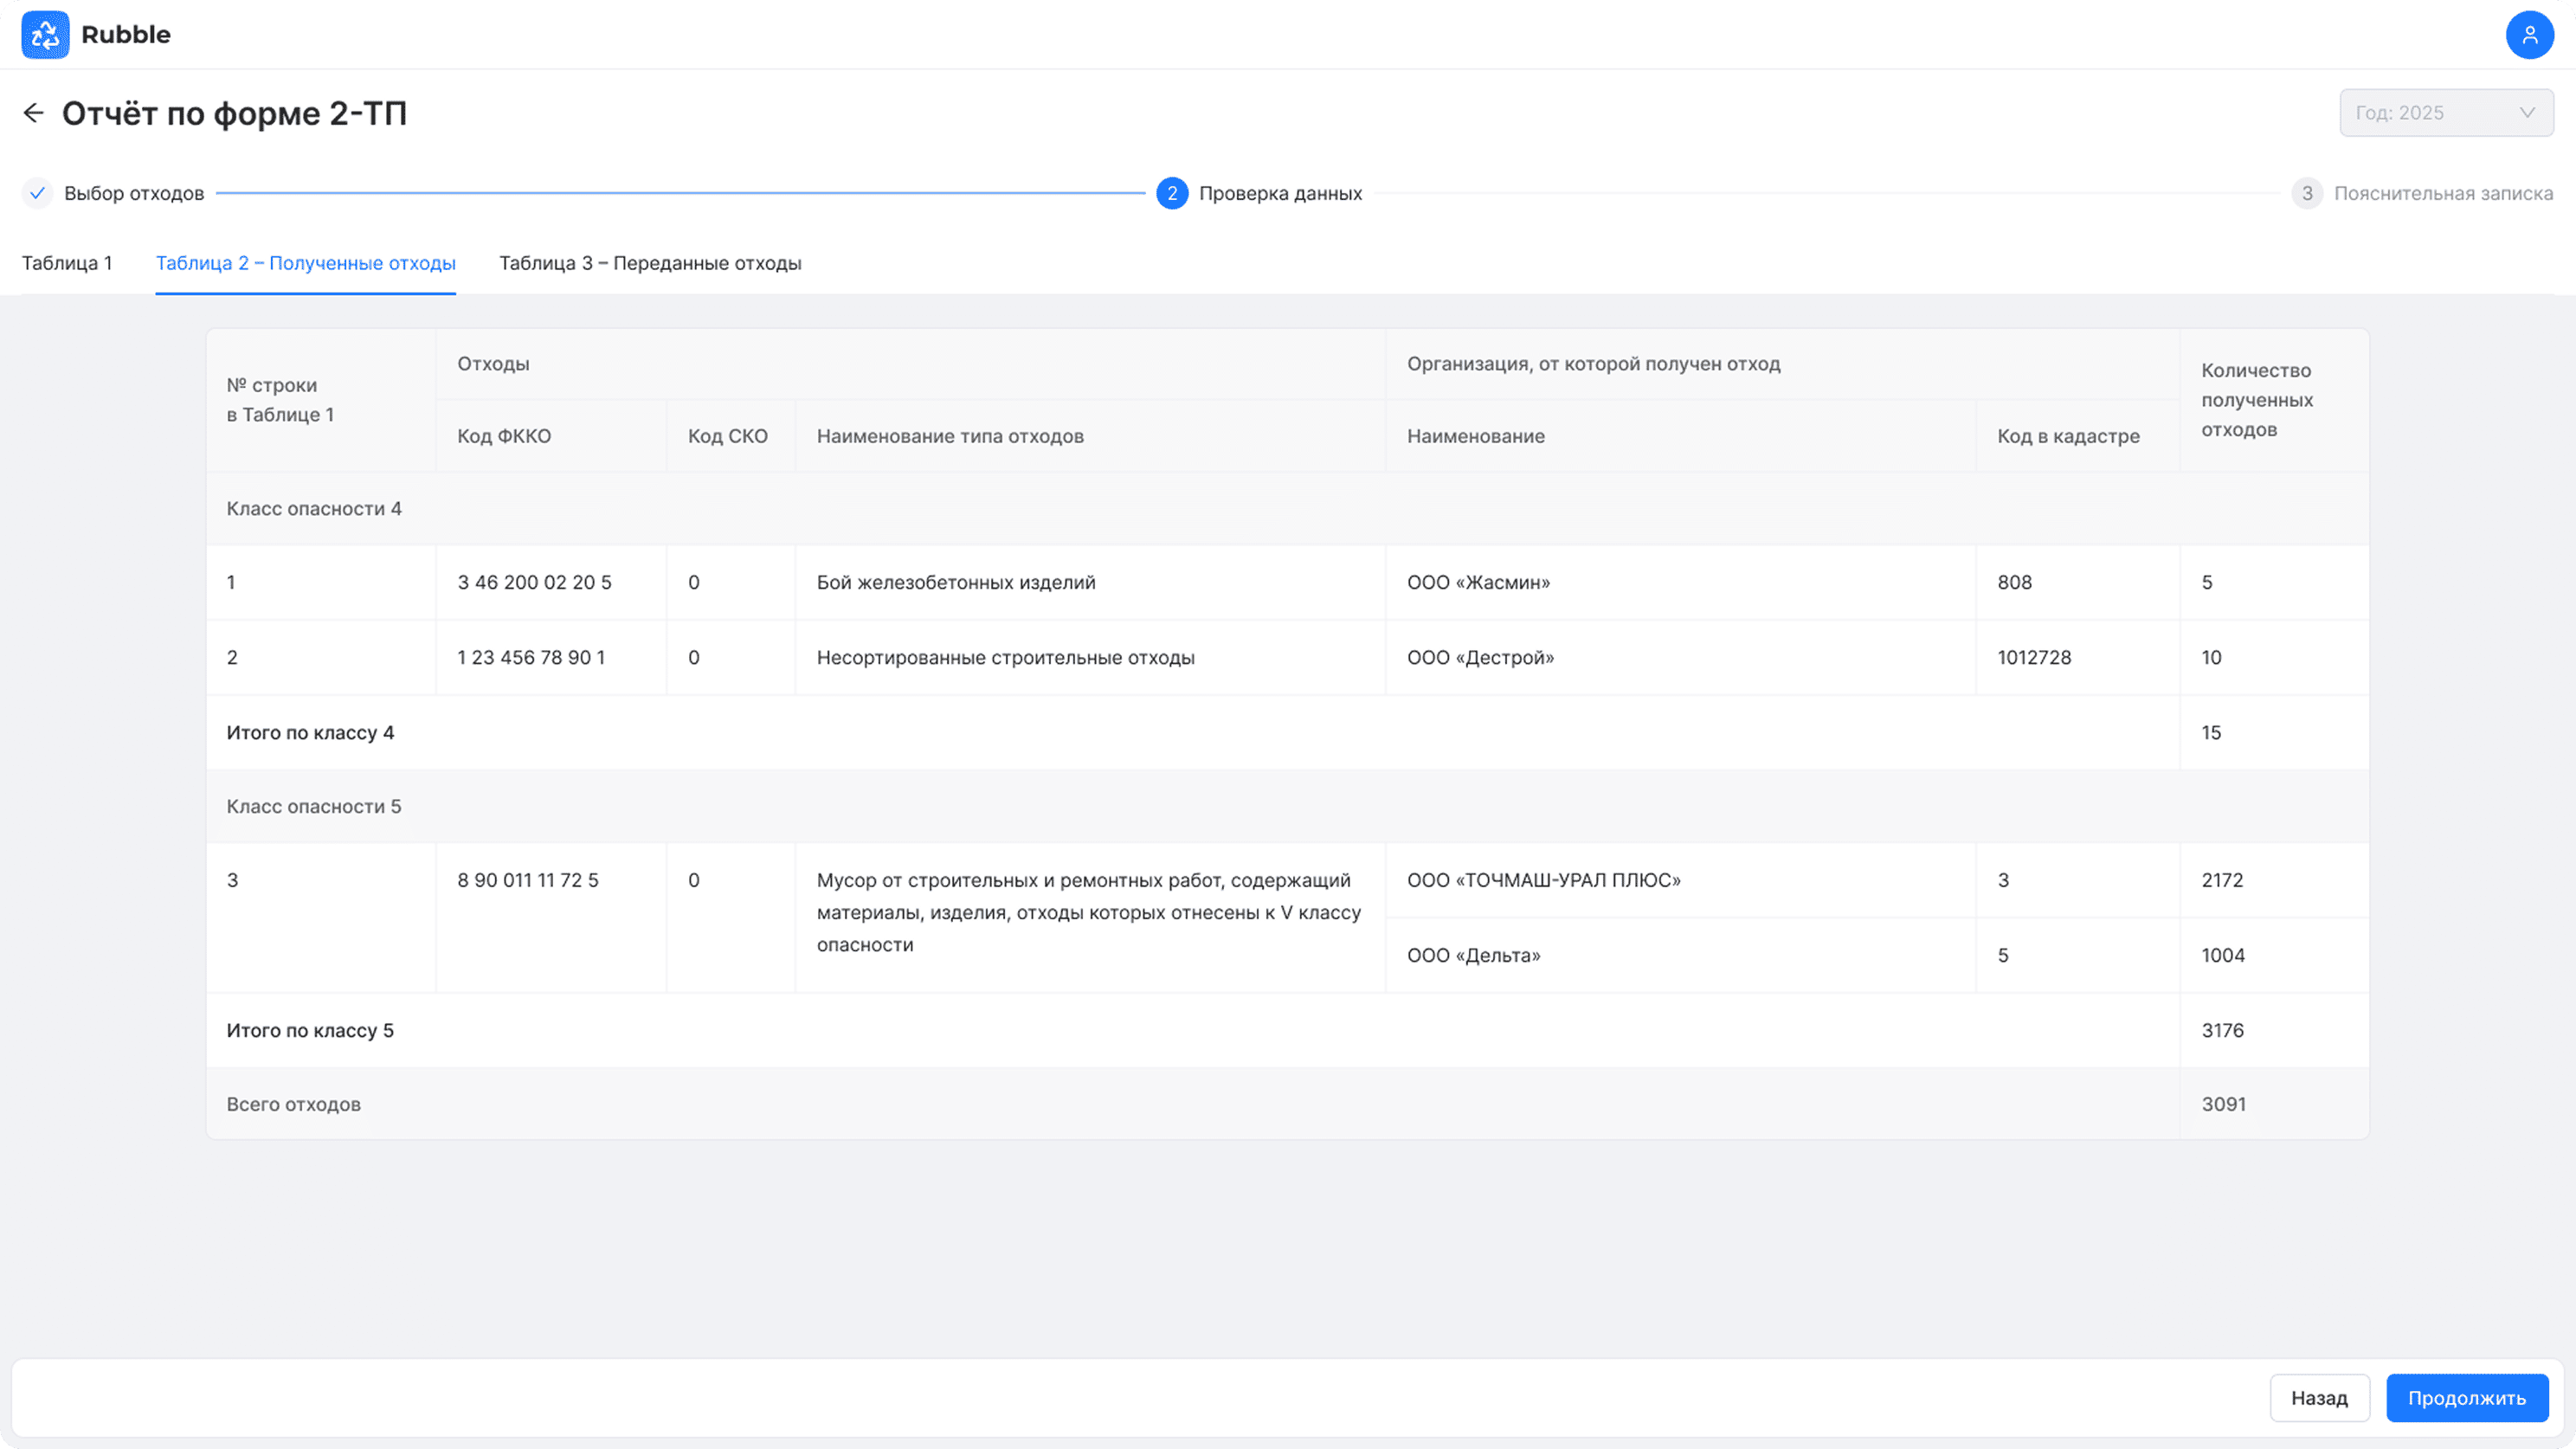This screenshot has width=2576, height=1449.
Task: Click the Выбор отходов step label
Action: 134,193
